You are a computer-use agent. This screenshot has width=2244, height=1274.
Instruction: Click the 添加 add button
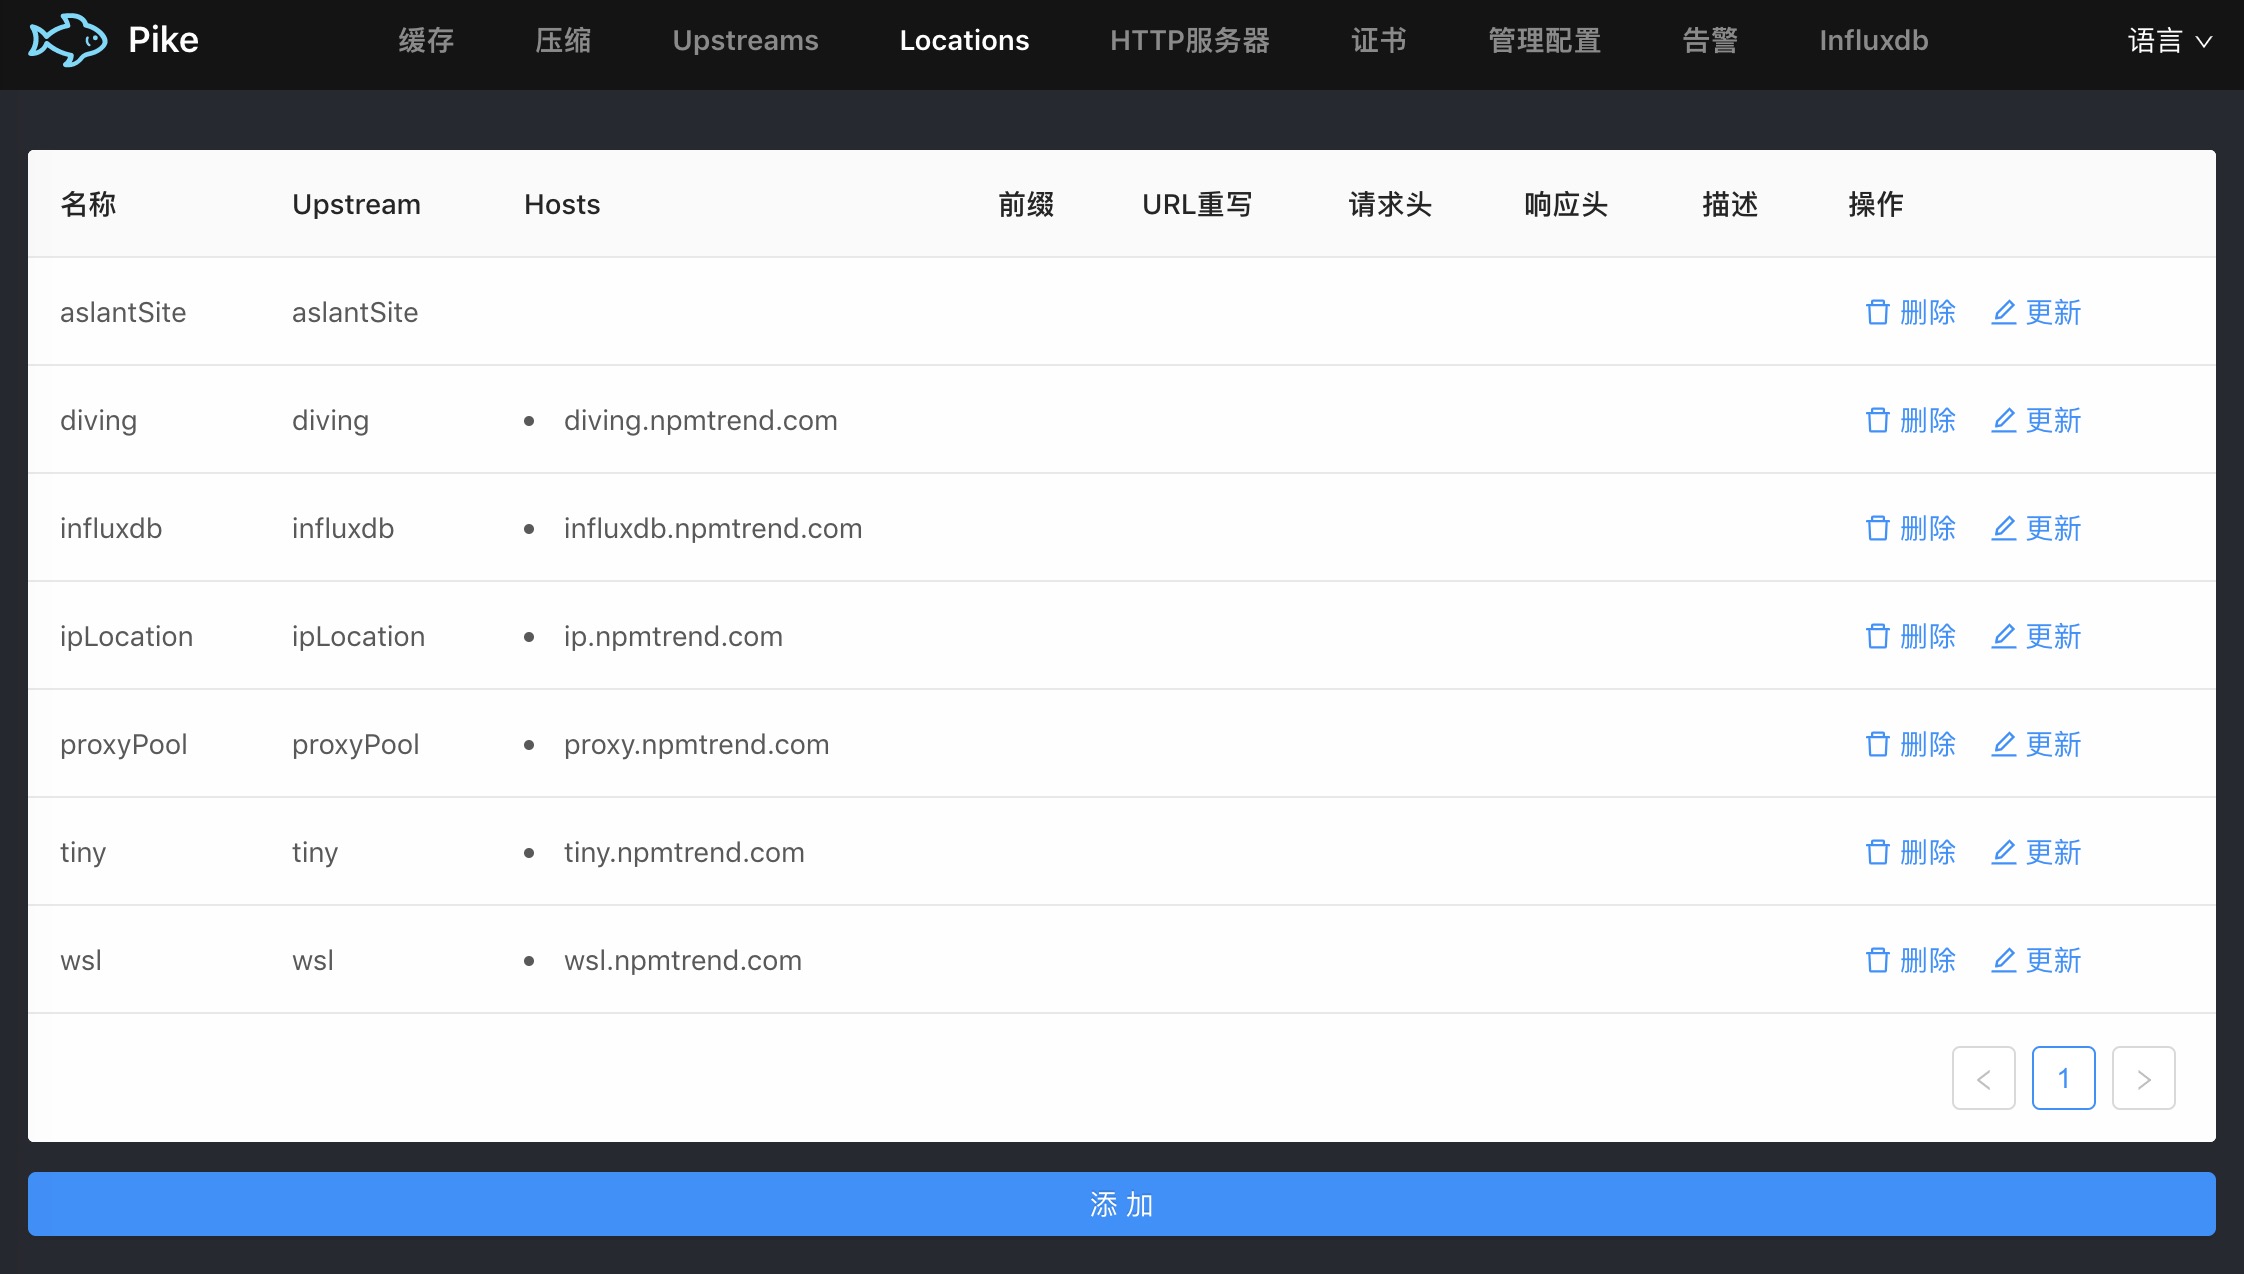point(1121,1205)
